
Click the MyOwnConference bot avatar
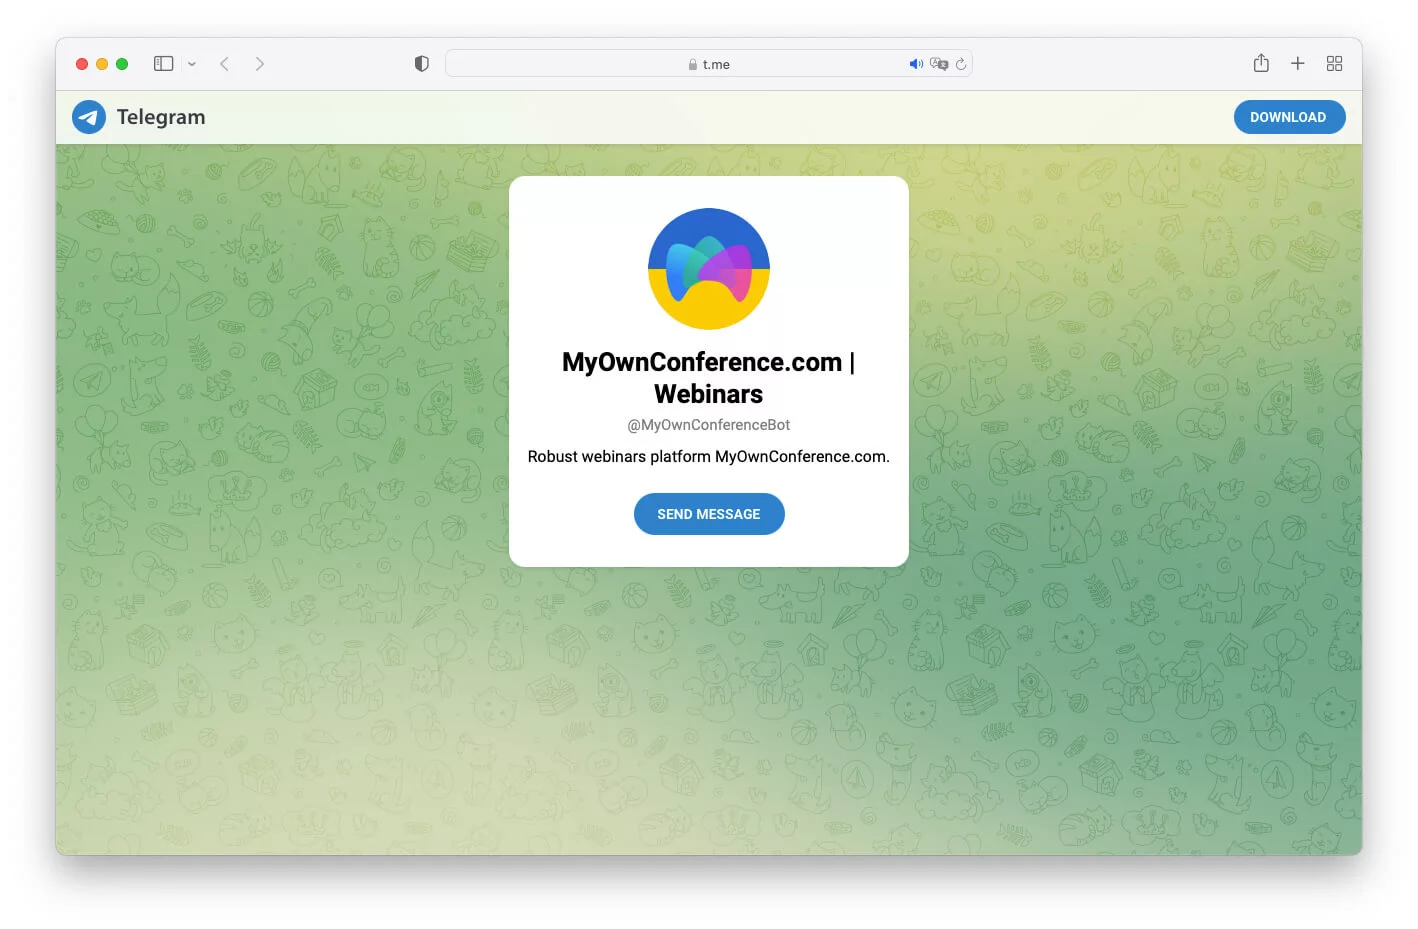coord(708,269)
